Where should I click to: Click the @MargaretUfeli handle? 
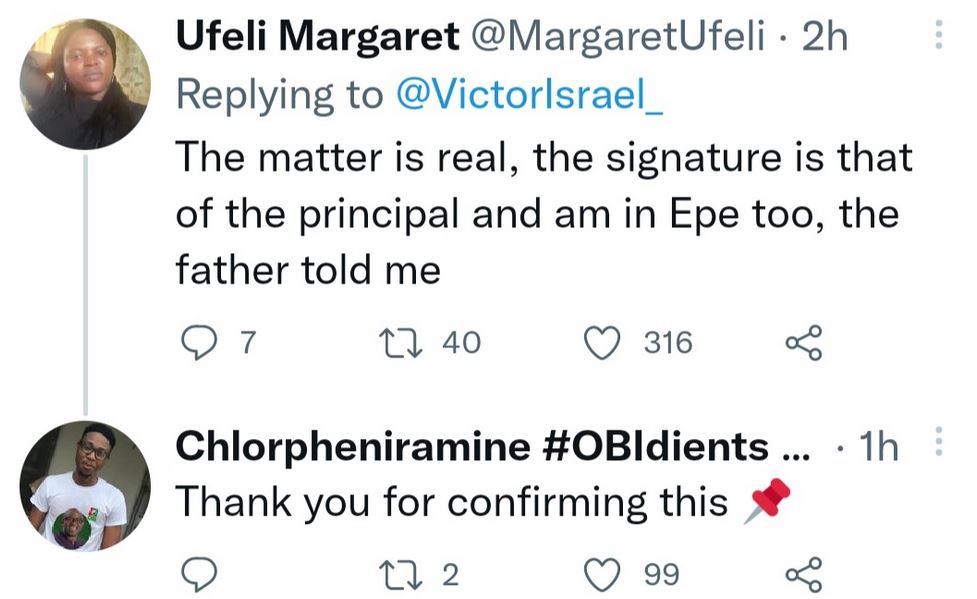(x=616, y=38)
